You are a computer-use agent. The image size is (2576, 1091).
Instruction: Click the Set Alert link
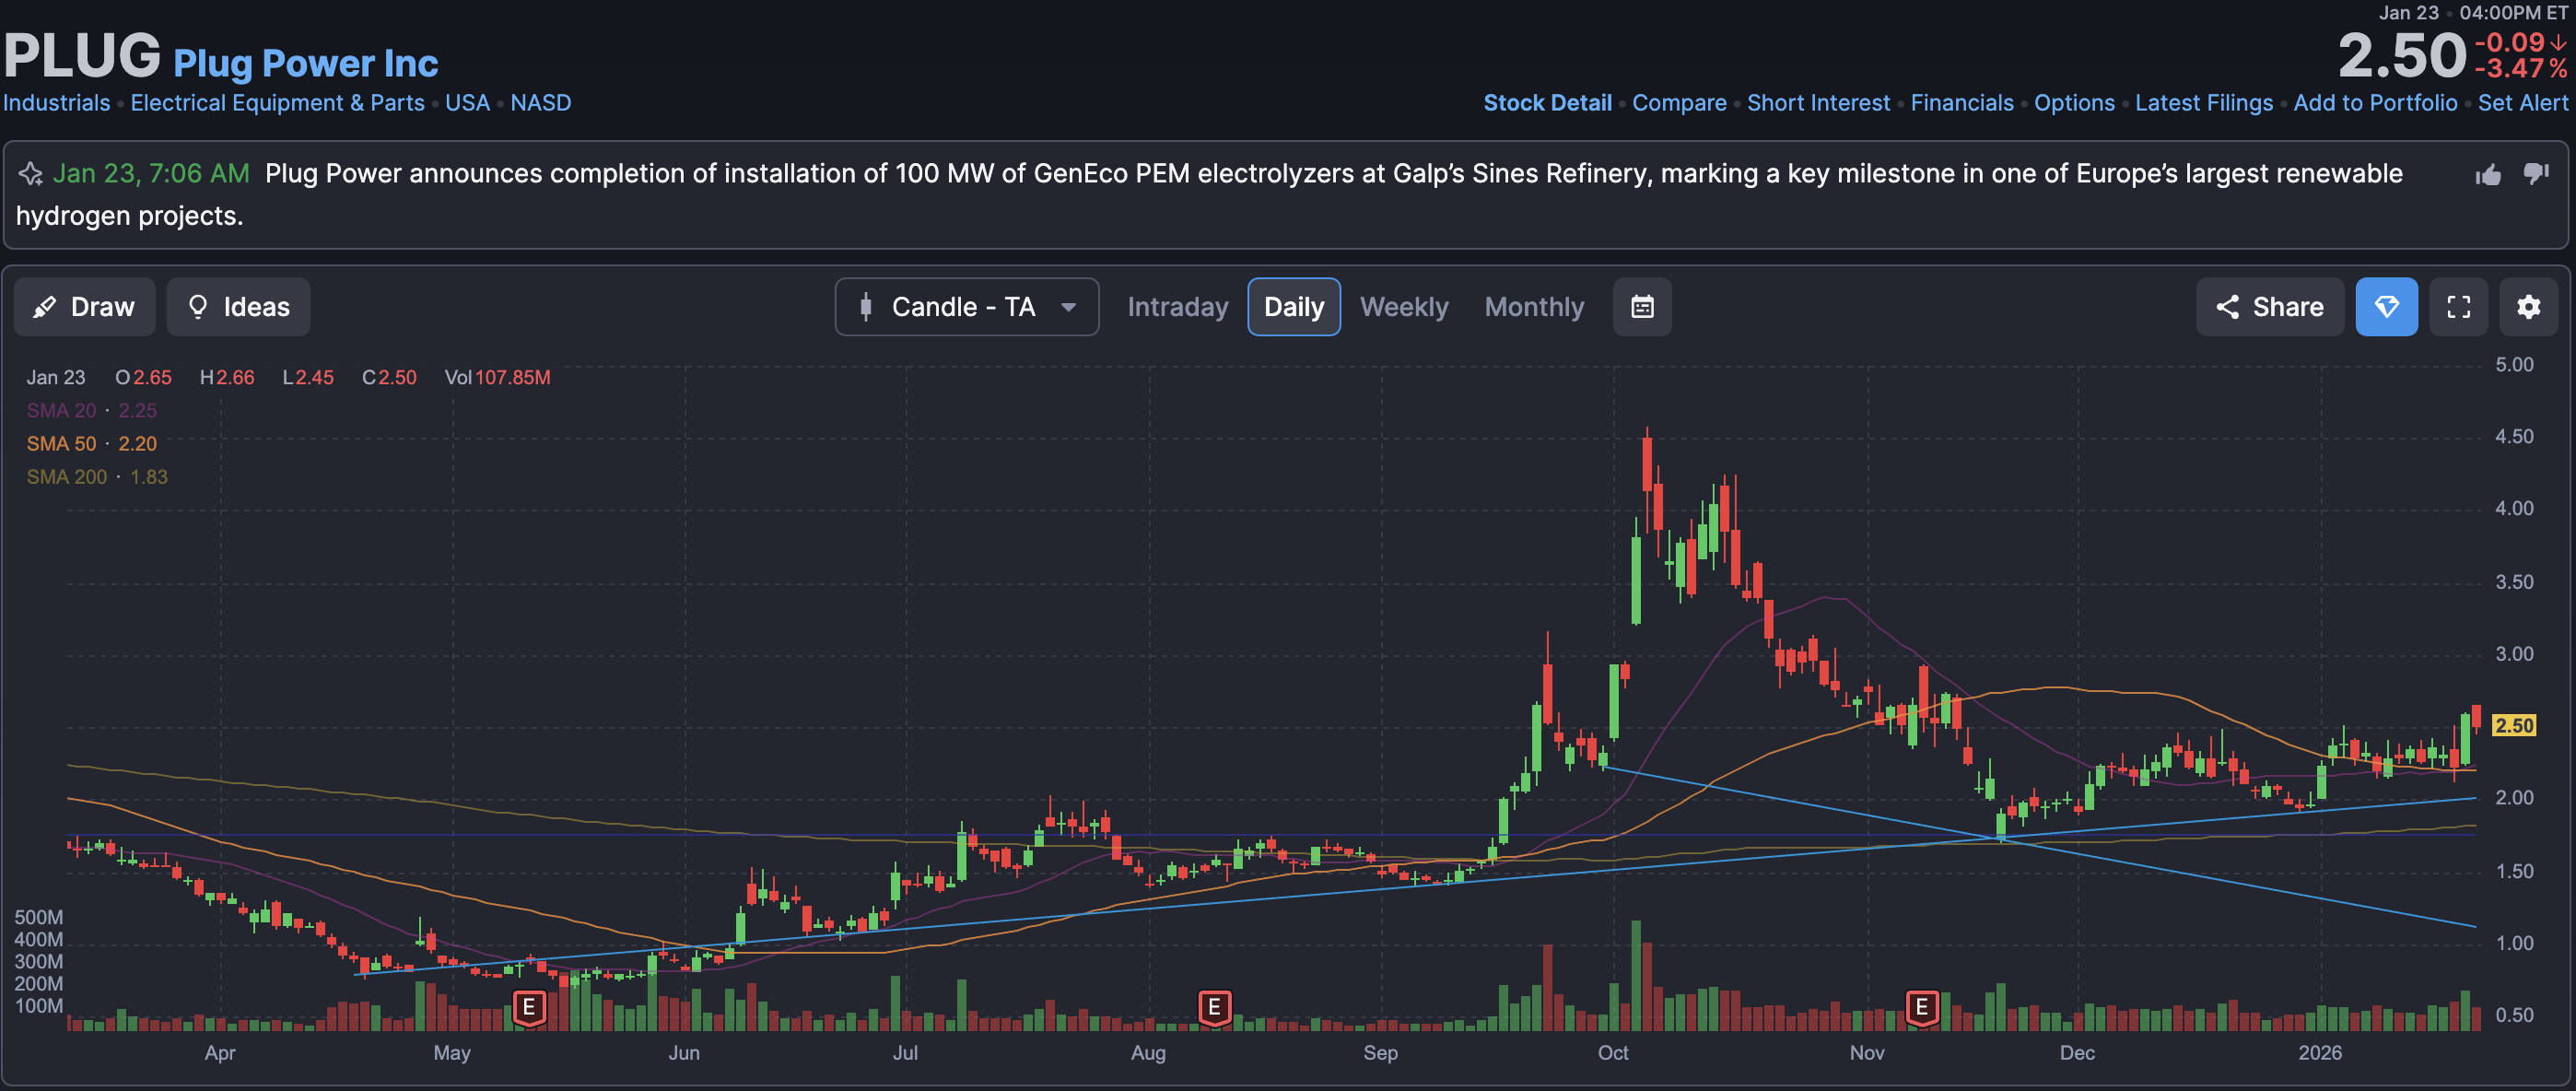(x=2522, y=103)
